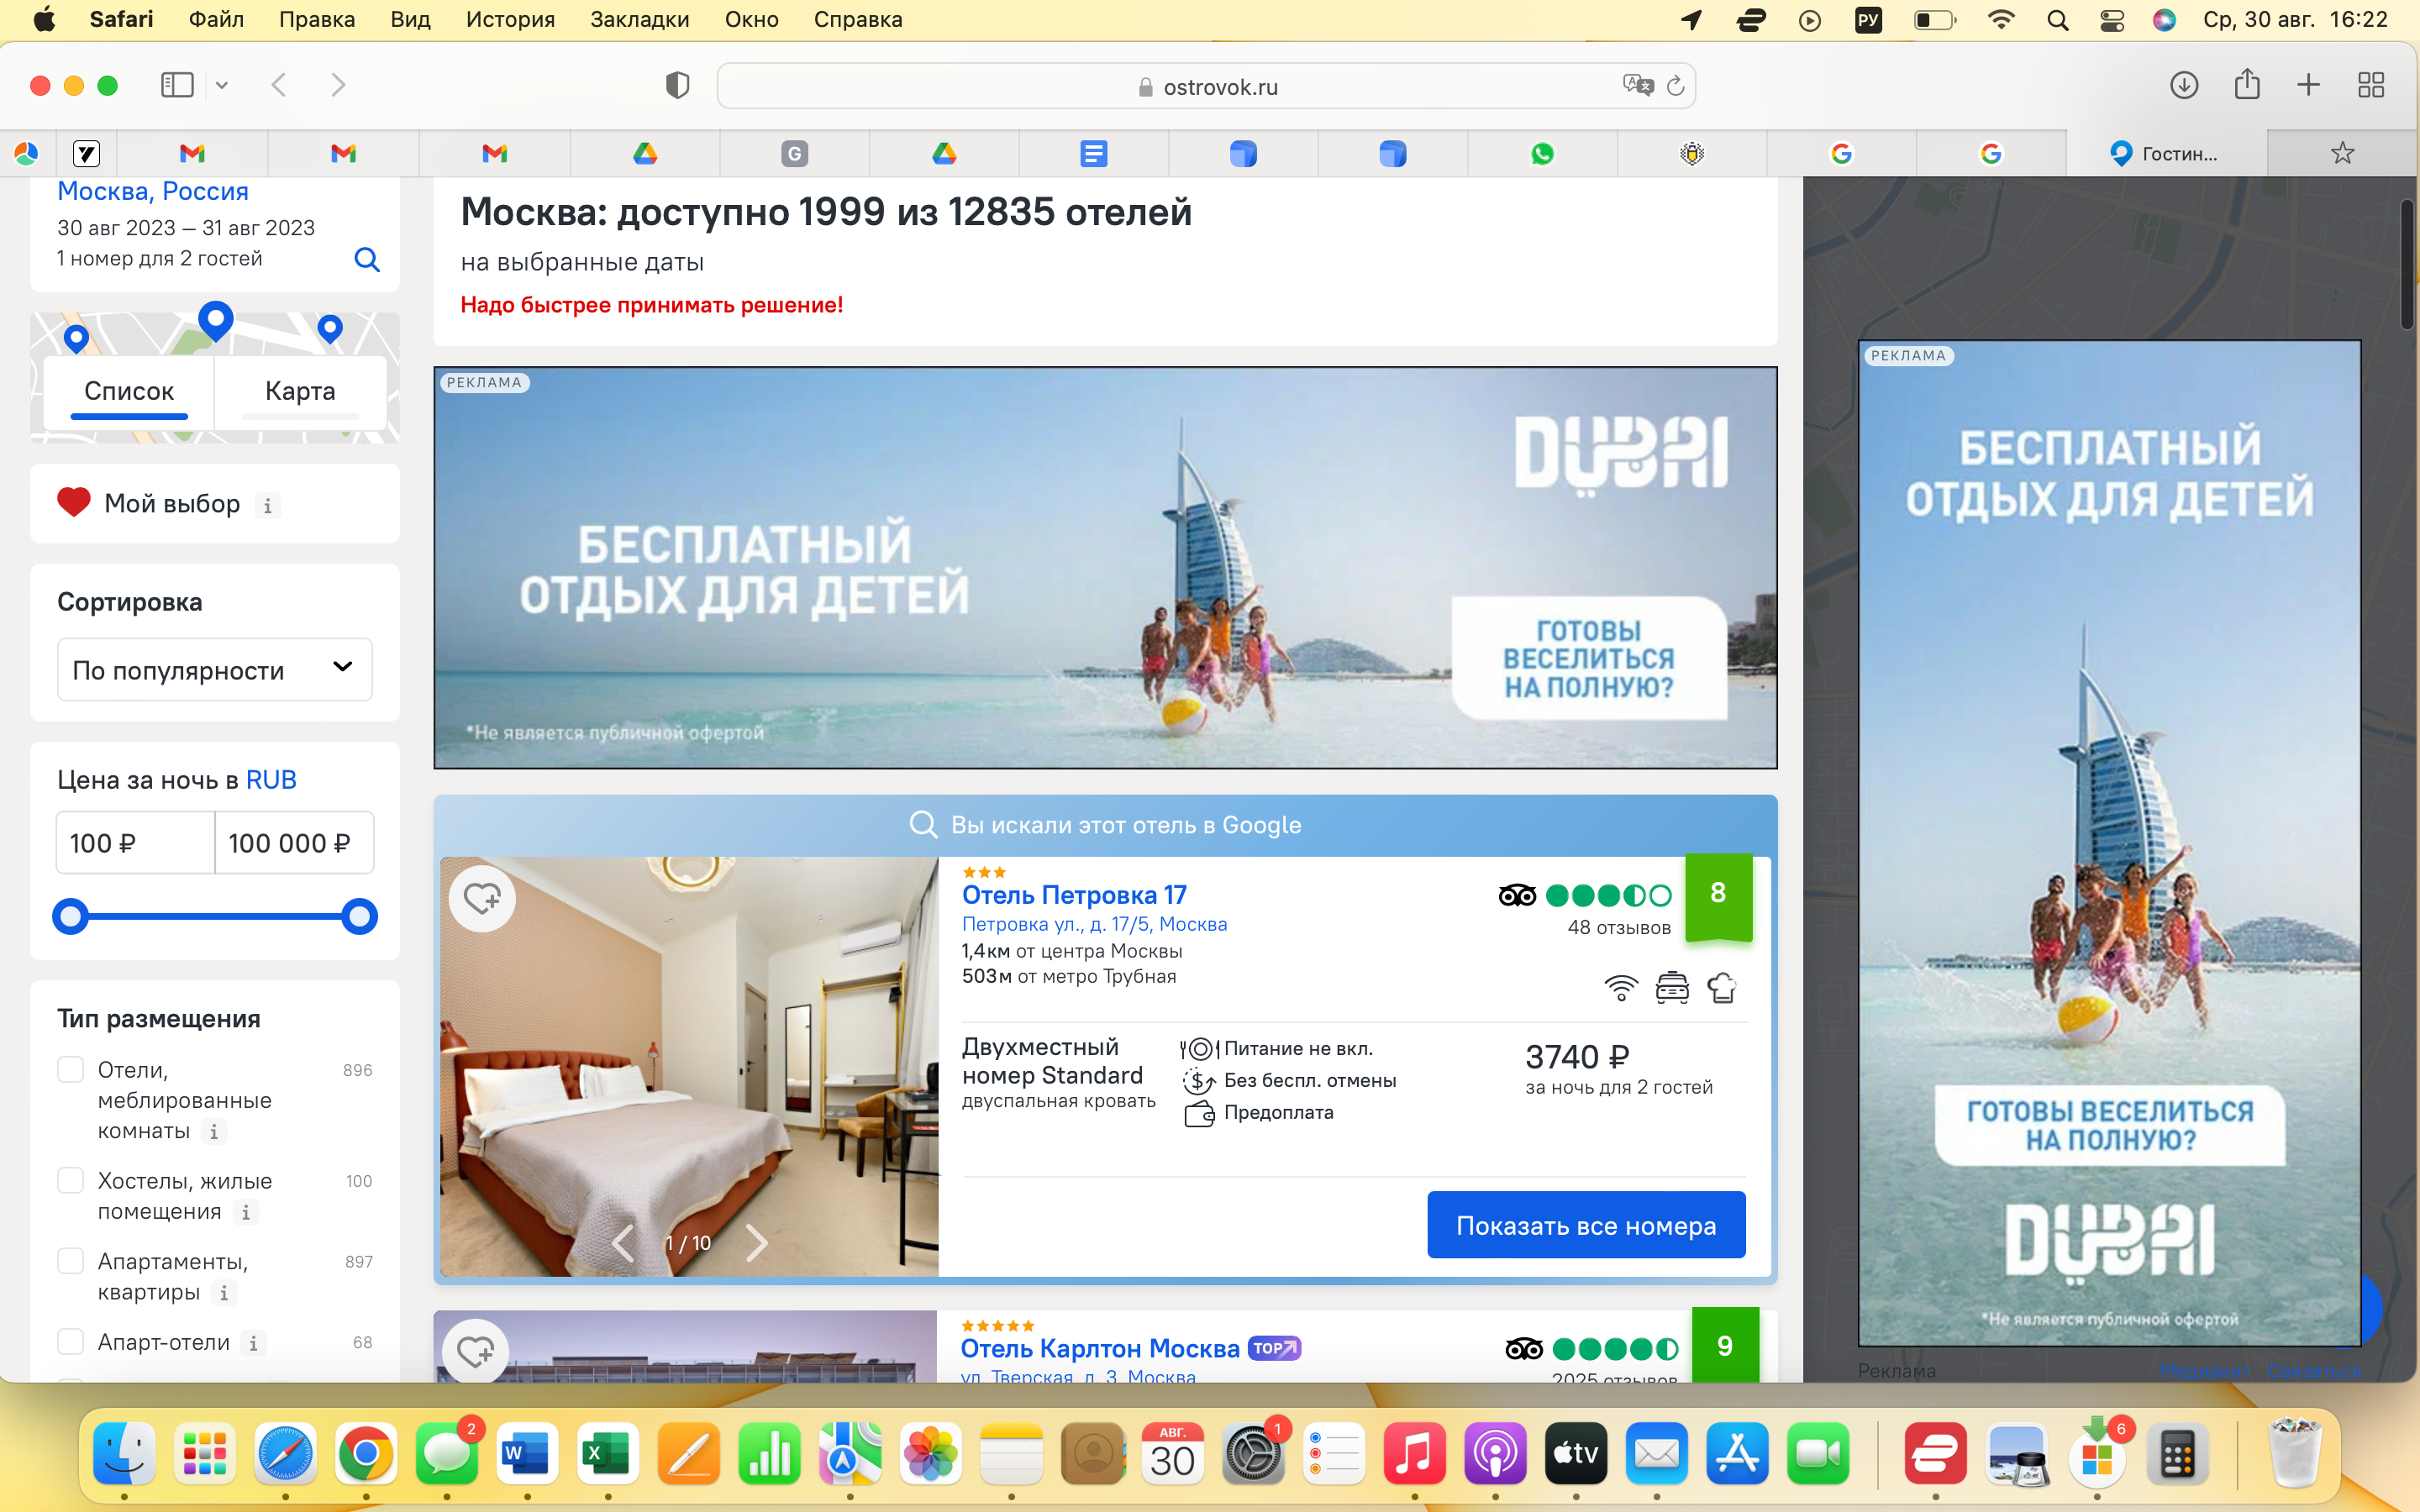Expand the Safari sidebar menu chevron

click(x=222, y=85)
